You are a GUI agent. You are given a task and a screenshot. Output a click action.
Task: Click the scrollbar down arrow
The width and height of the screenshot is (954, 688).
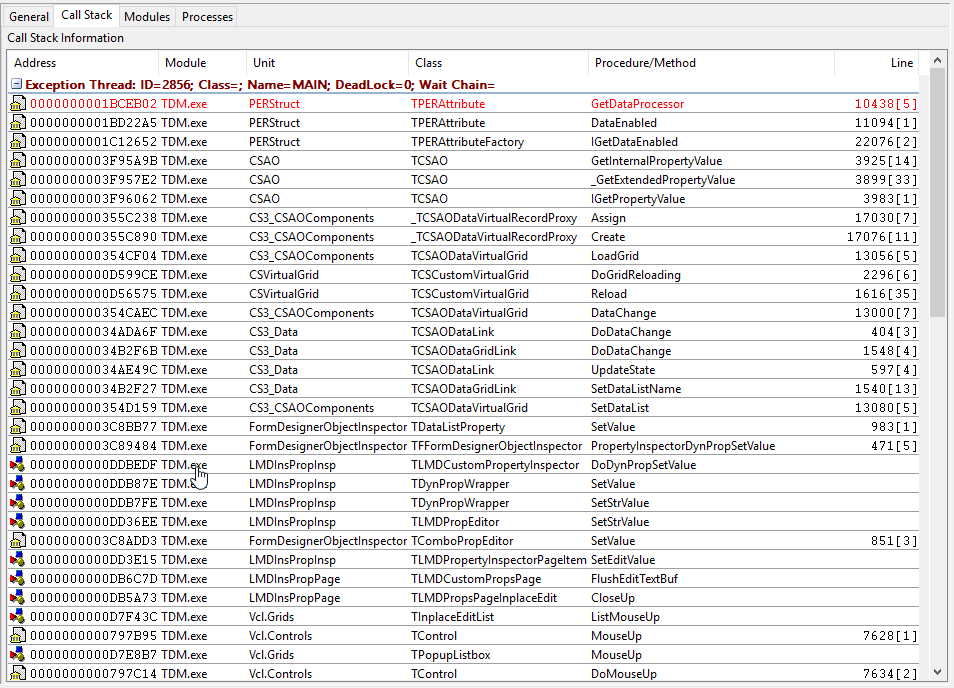(x=938, y=672)
